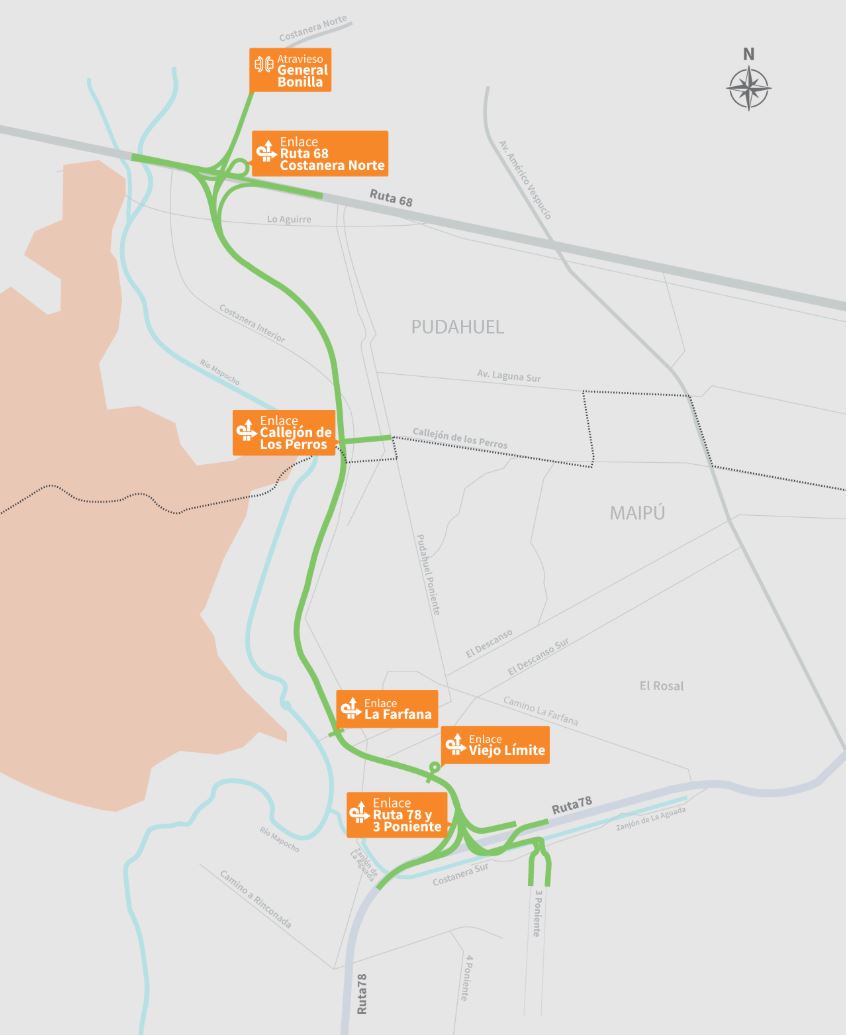846x1035 pixels.
Task: Select the Enlace Ruta 78 y 3 Poniente label
Action: coord(397,815)
